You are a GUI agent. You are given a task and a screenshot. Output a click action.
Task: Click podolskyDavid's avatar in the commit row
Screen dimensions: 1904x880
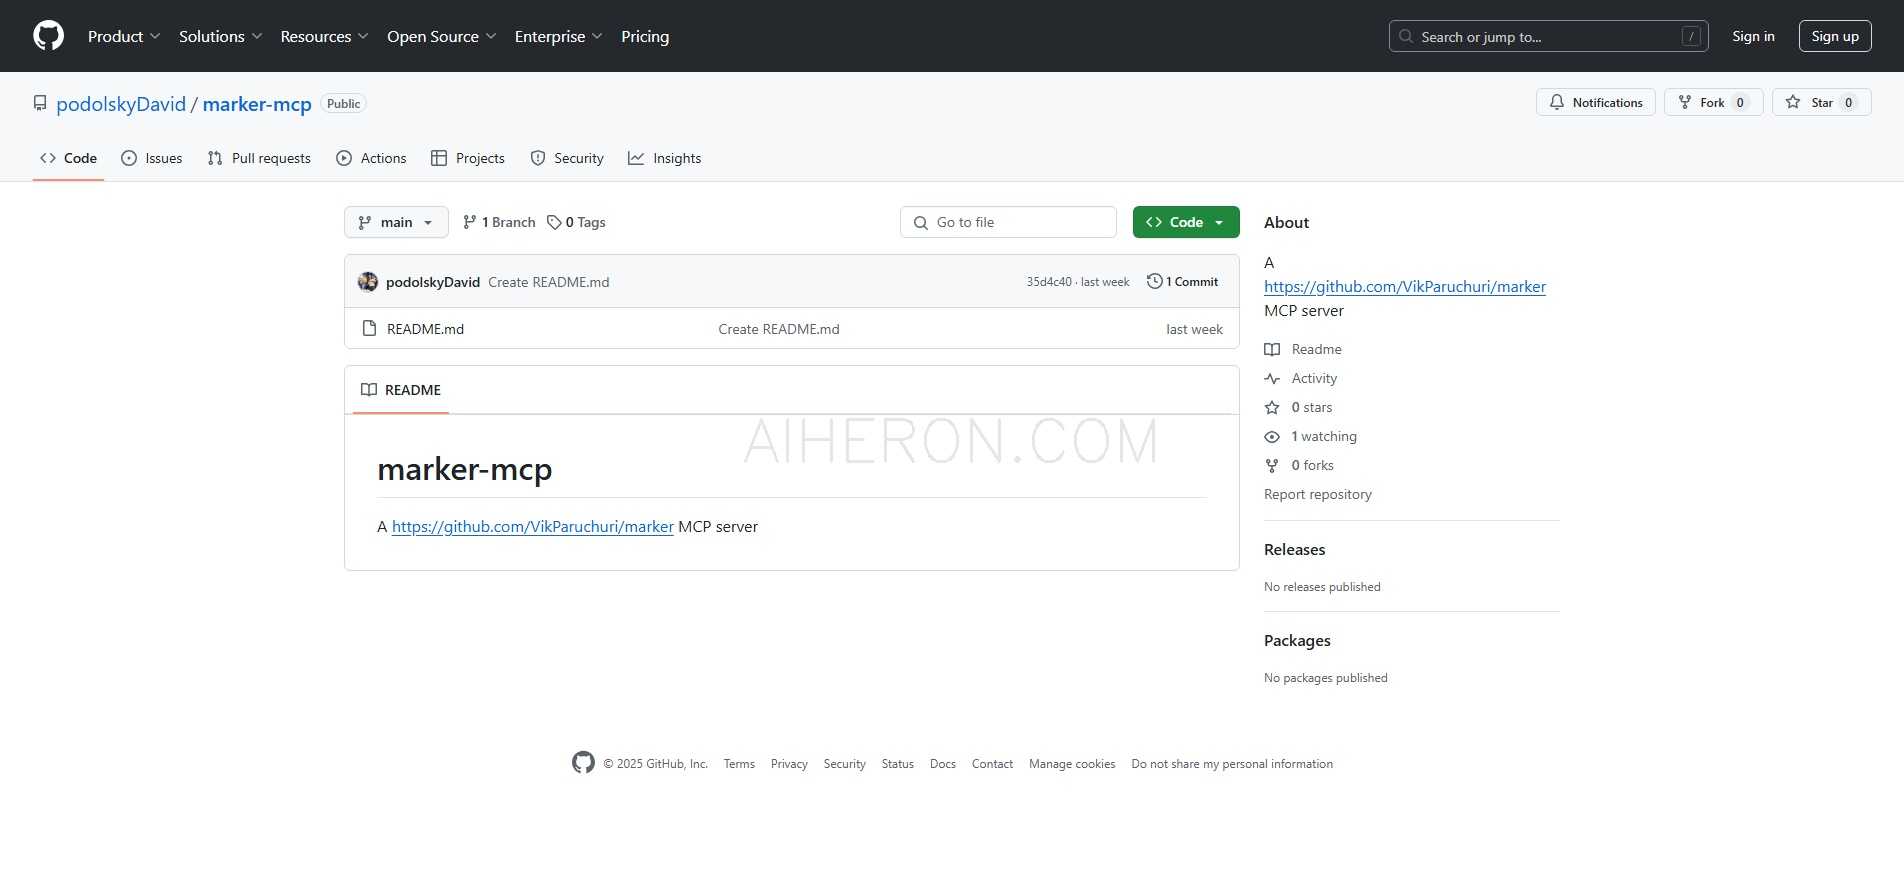(x=368, y=282)
